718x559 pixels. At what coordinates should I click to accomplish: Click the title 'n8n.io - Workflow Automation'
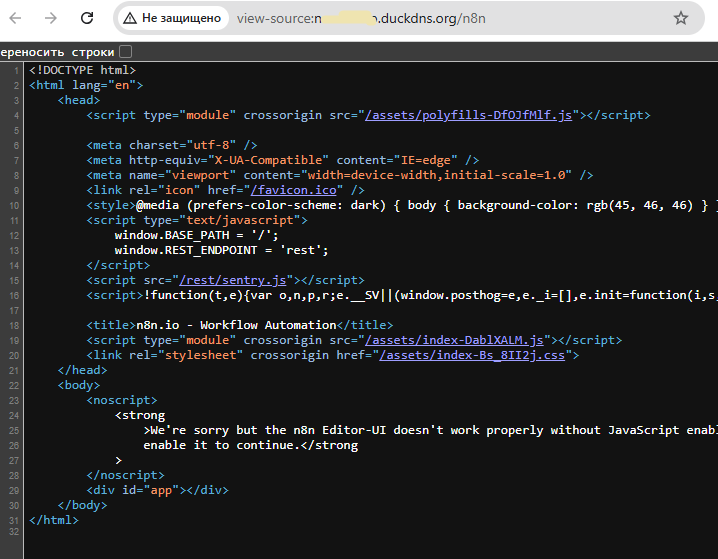[x=236, y=325]
